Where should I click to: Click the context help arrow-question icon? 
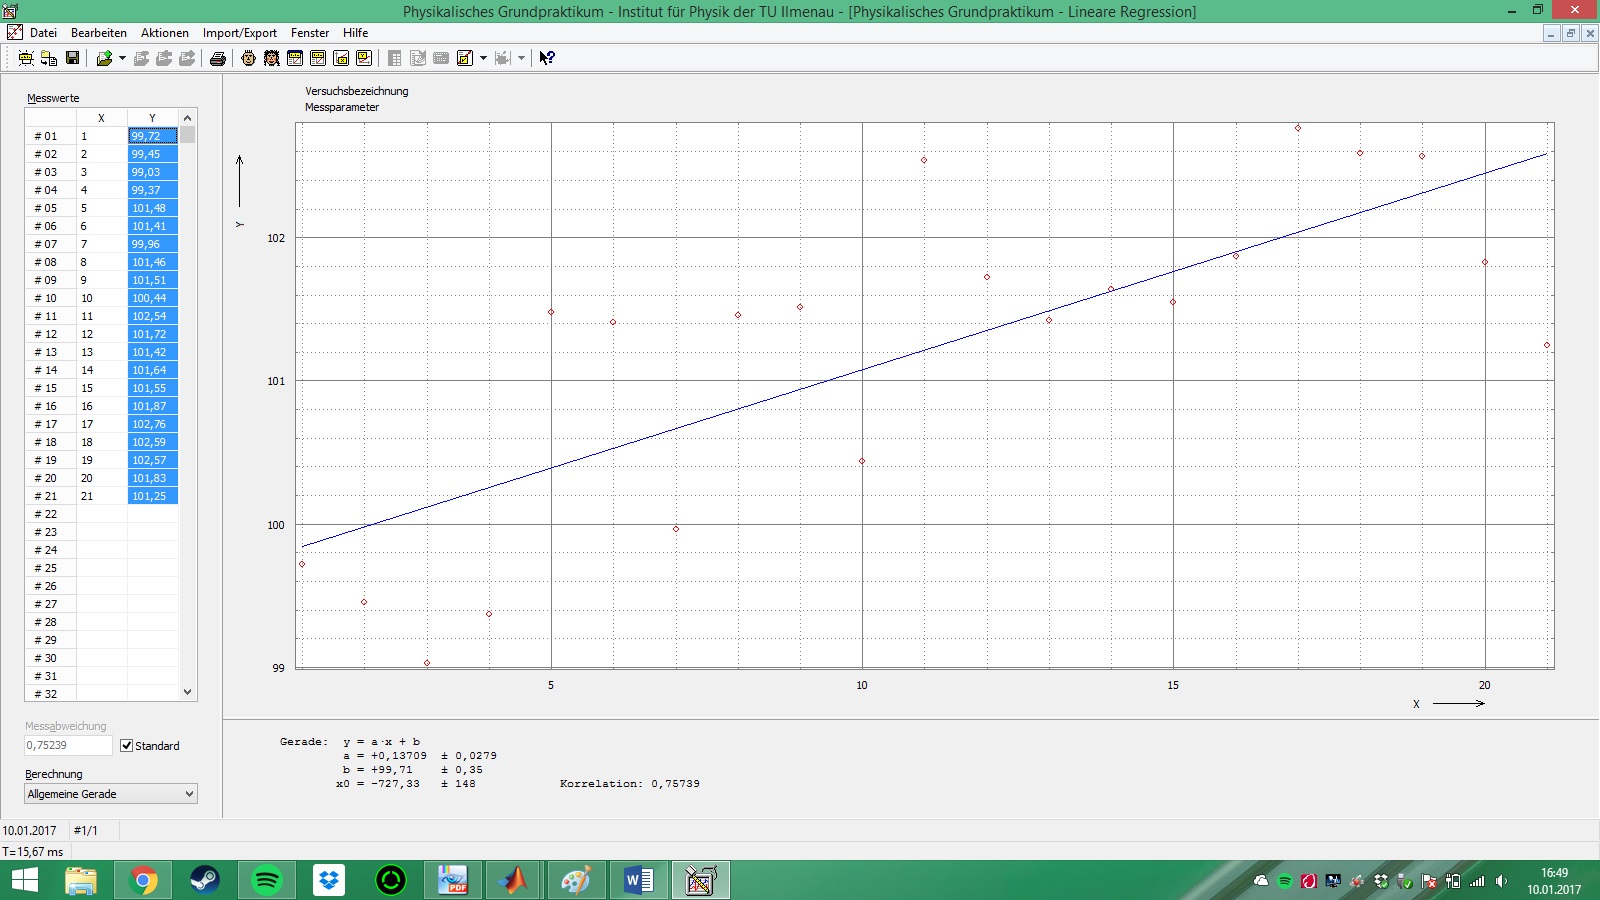coord(546,58)
